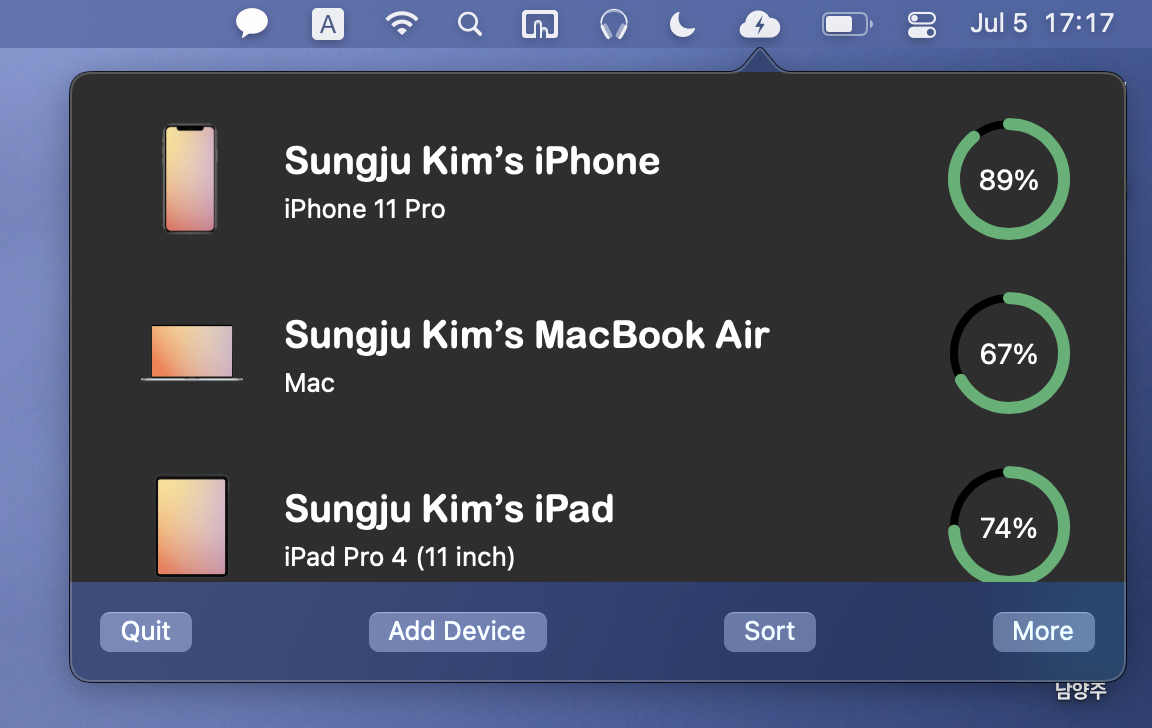Viewport: 1152px width, 728px height.
Task: Click the MacBook Air device thumbnail
Action: (192, 353)
